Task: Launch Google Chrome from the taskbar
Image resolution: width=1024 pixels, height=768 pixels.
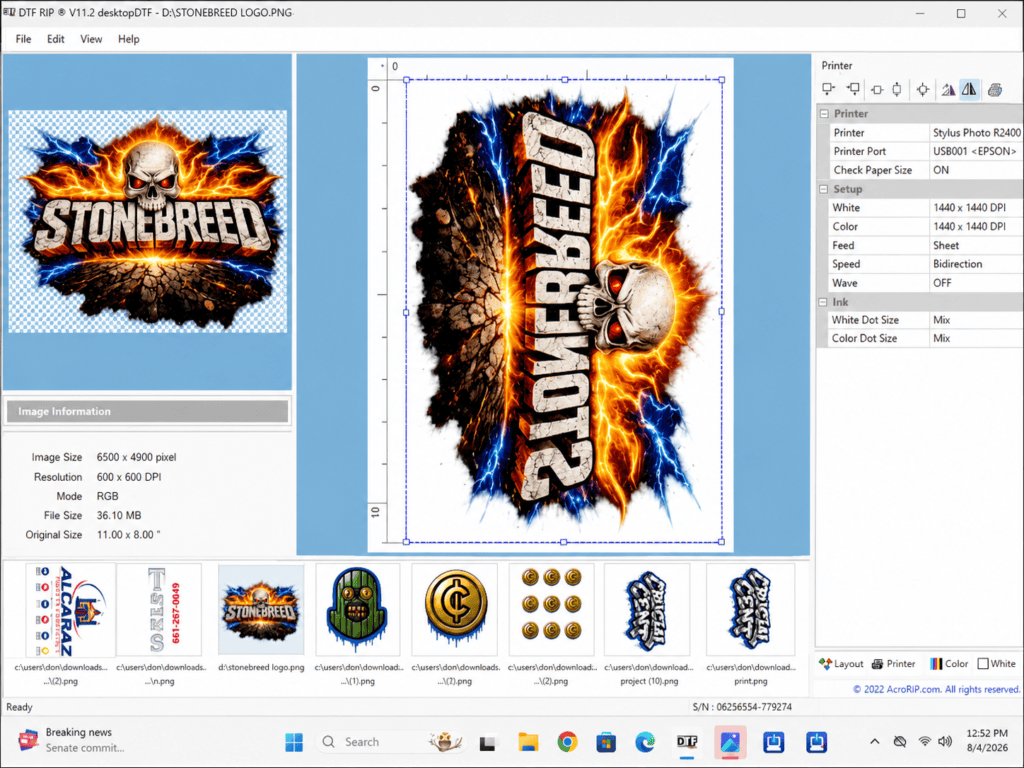Action: coord(568,742)
